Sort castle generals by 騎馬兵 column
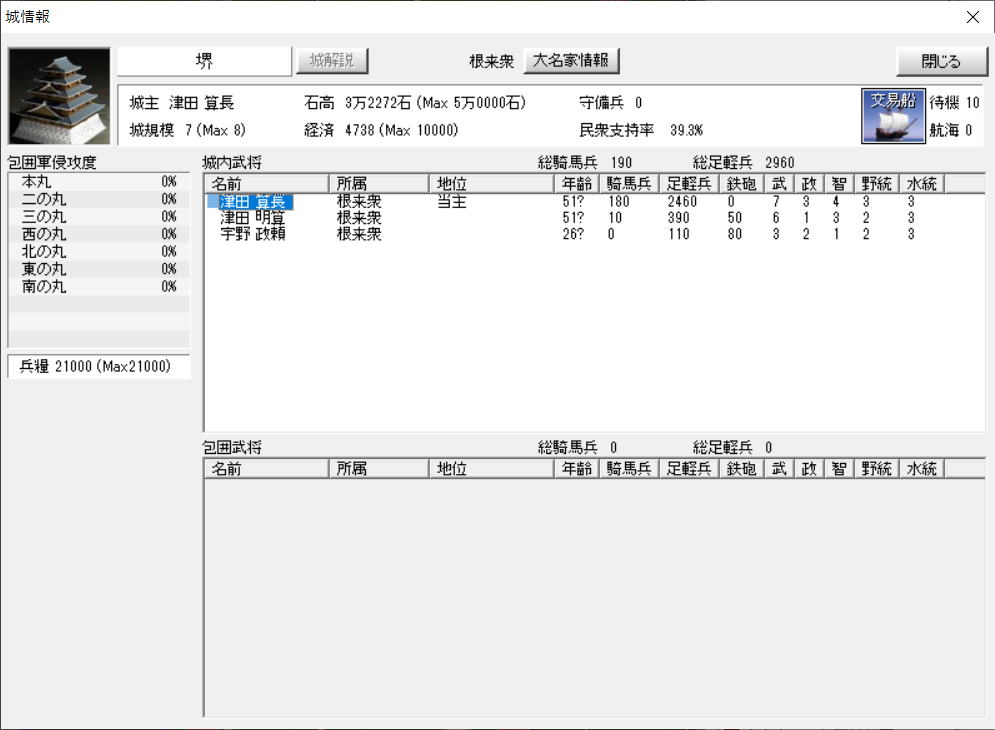This screenshot has height=730, width=995. pyautogui.click(x=627, y=183)
